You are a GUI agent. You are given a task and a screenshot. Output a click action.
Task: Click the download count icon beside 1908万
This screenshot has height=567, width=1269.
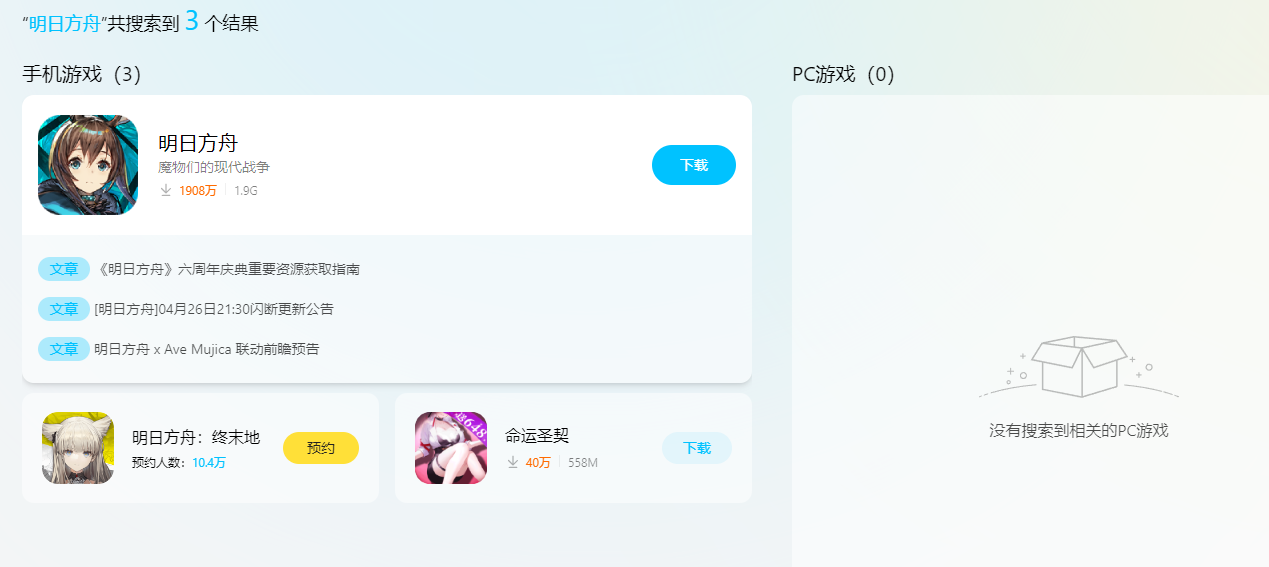(166, 190)
